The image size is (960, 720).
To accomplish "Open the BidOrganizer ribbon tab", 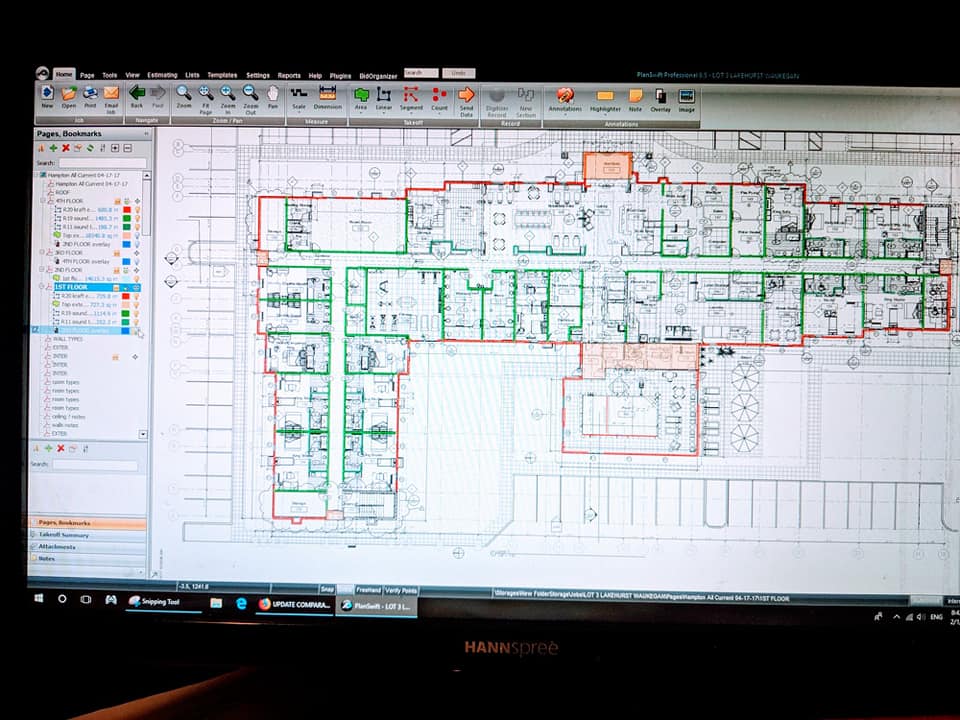I will click(378, 77).
